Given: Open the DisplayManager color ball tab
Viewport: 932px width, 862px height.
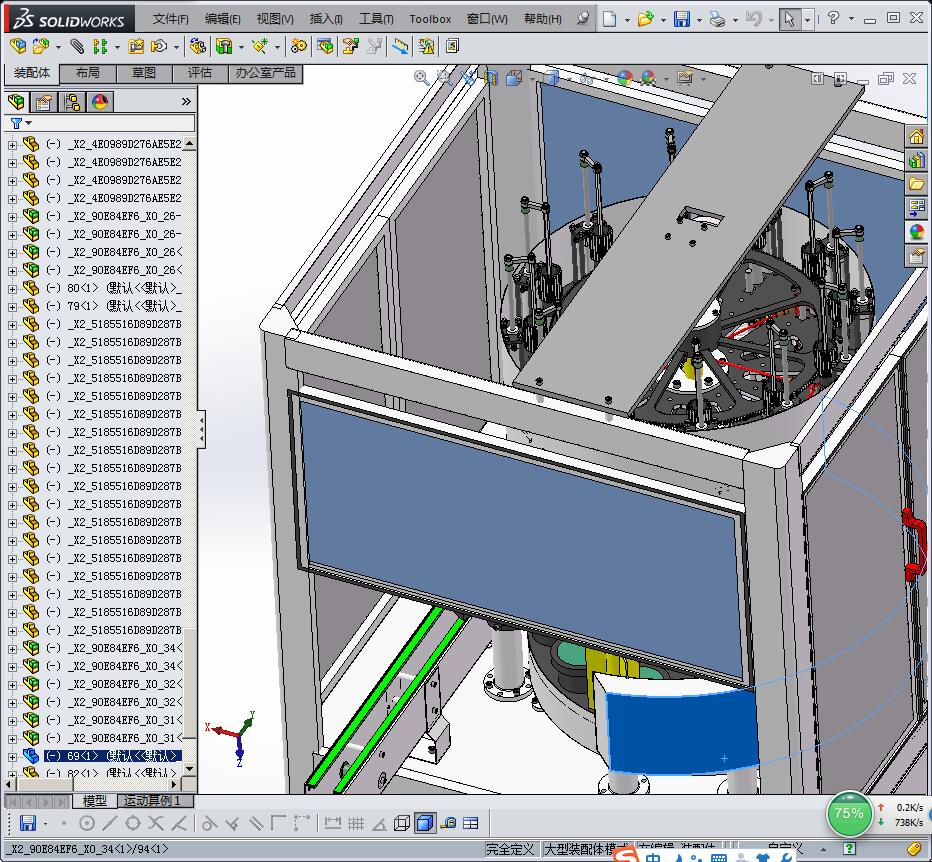Looking at the screenshot, I should [x=99, y=102].
